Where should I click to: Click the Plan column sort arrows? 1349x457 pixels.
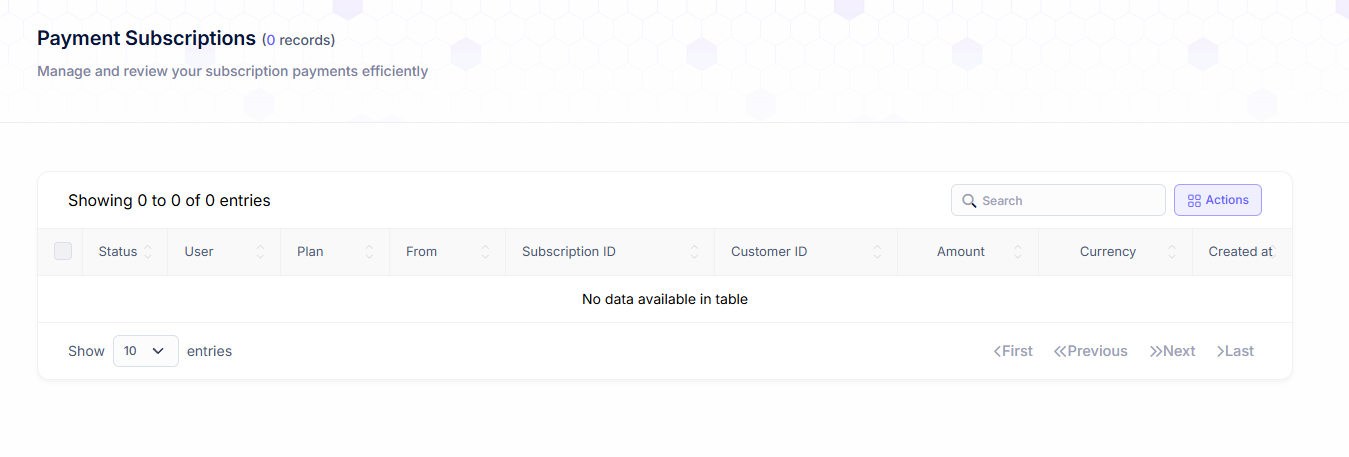tap(369, 252)
